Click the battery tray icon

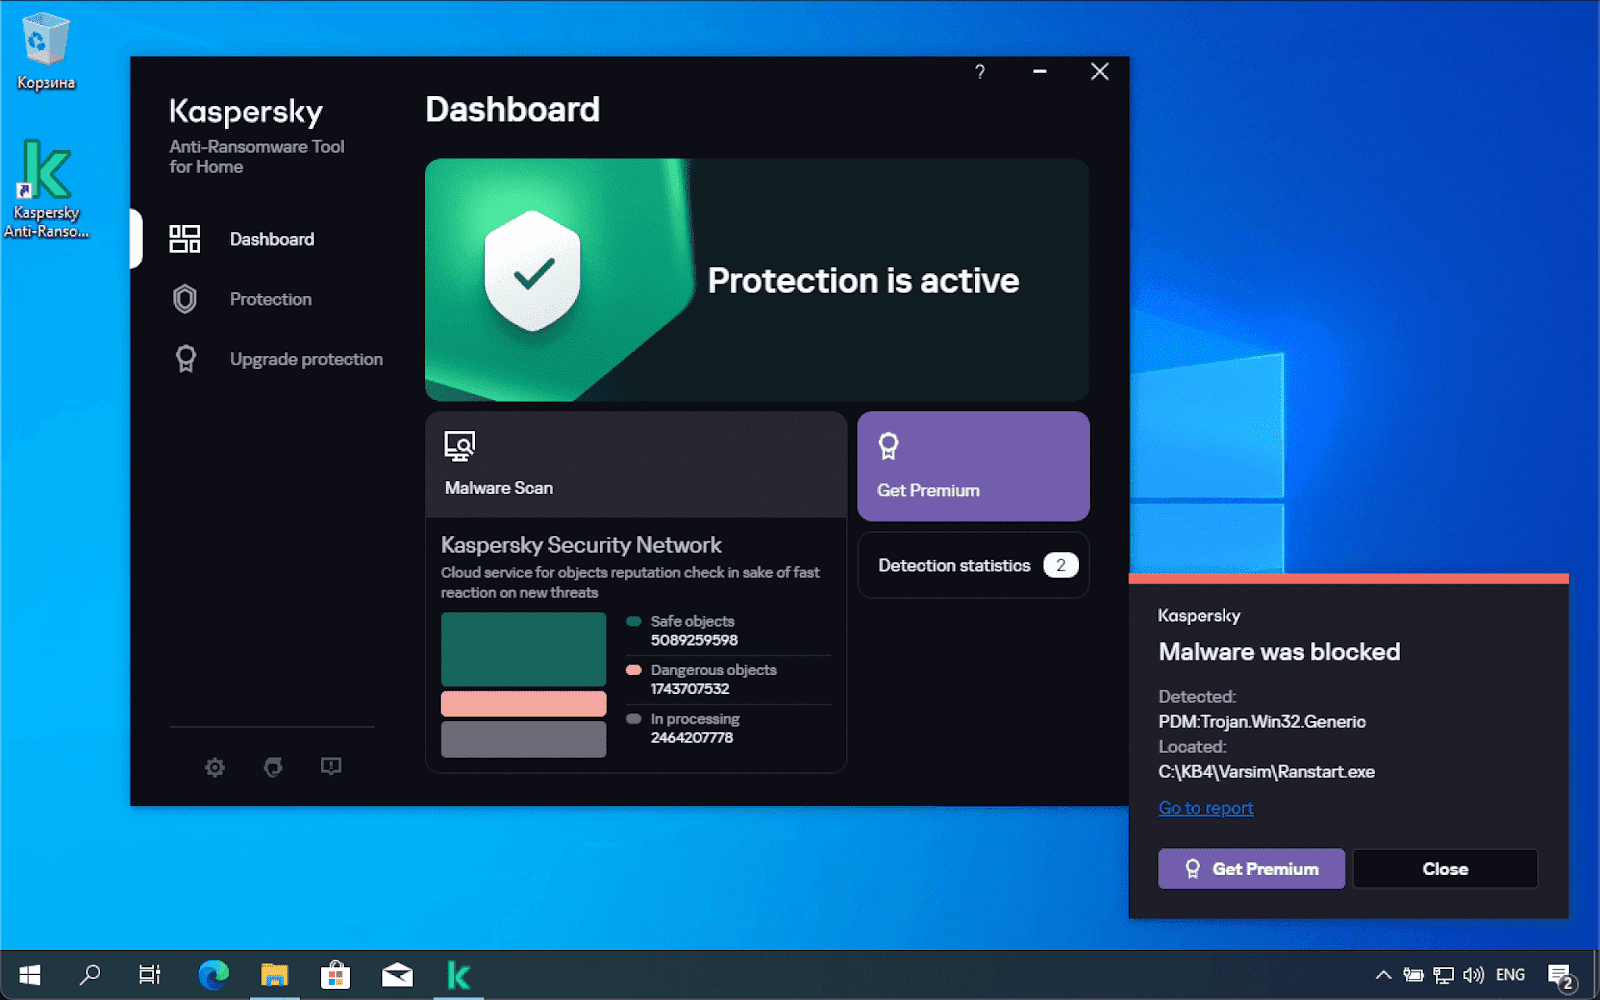pos(1413,975)
